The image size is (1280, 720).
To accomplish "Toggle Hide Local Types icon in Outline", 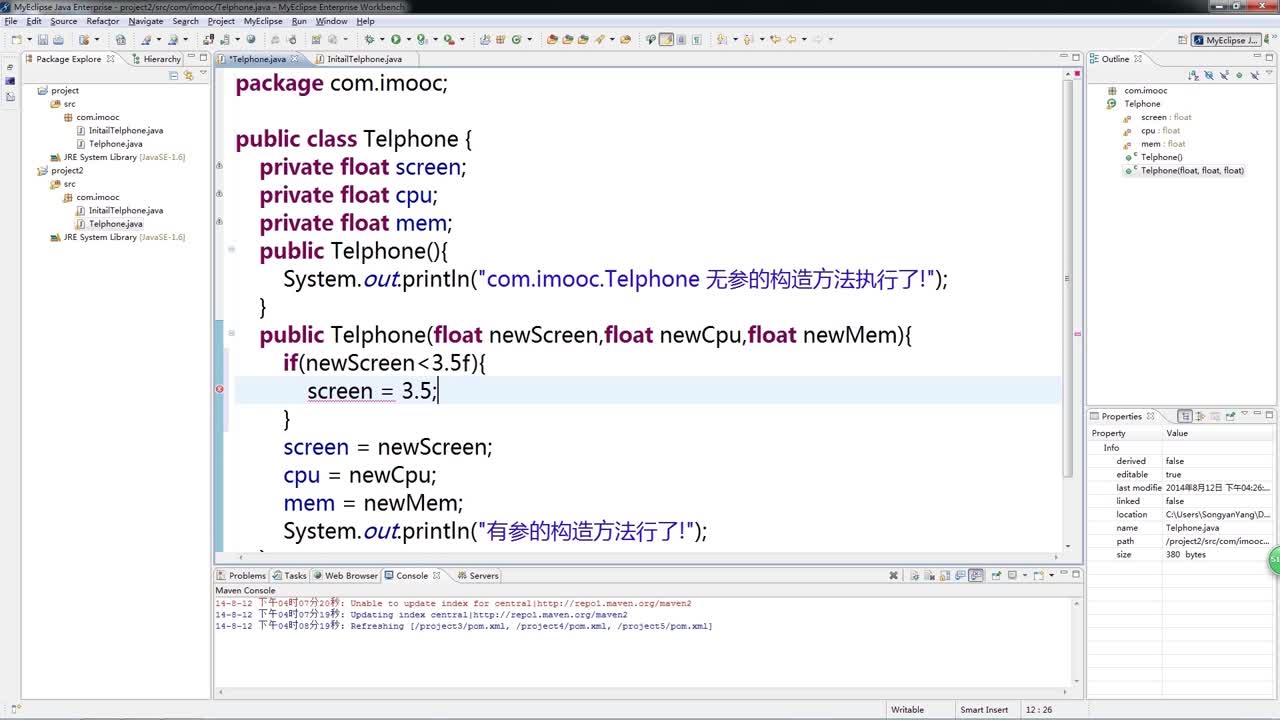I will tap(1254, 75).
